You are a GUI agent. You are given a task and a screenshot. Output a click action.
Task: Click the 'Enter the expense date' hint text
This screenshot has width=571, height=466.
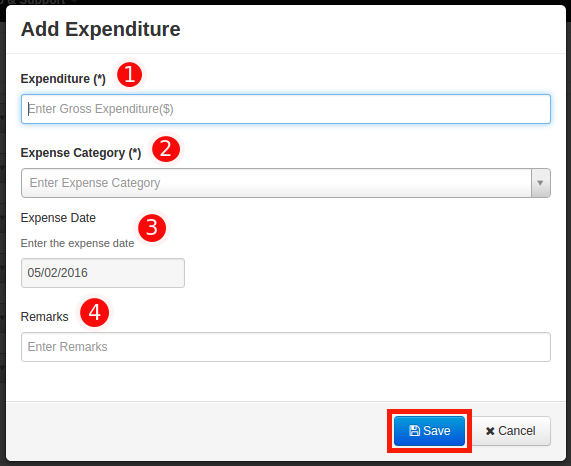(x=78, y=243)
